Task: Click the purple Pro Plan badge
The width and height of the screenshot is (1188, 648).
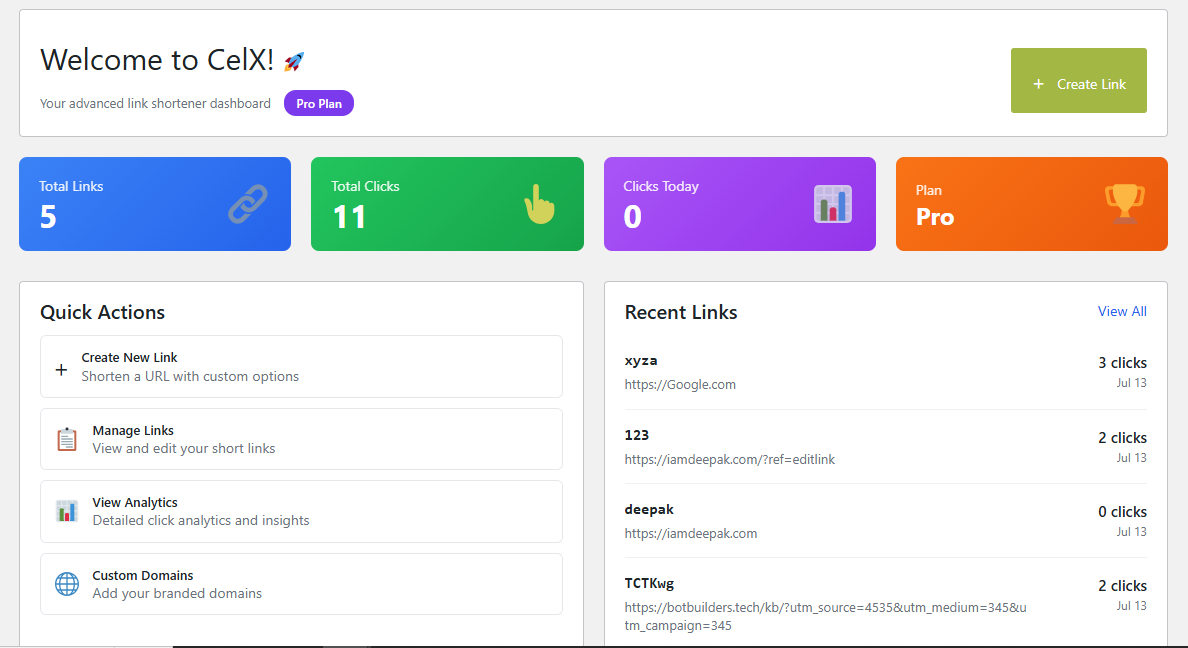Action: tap(319, 104)
